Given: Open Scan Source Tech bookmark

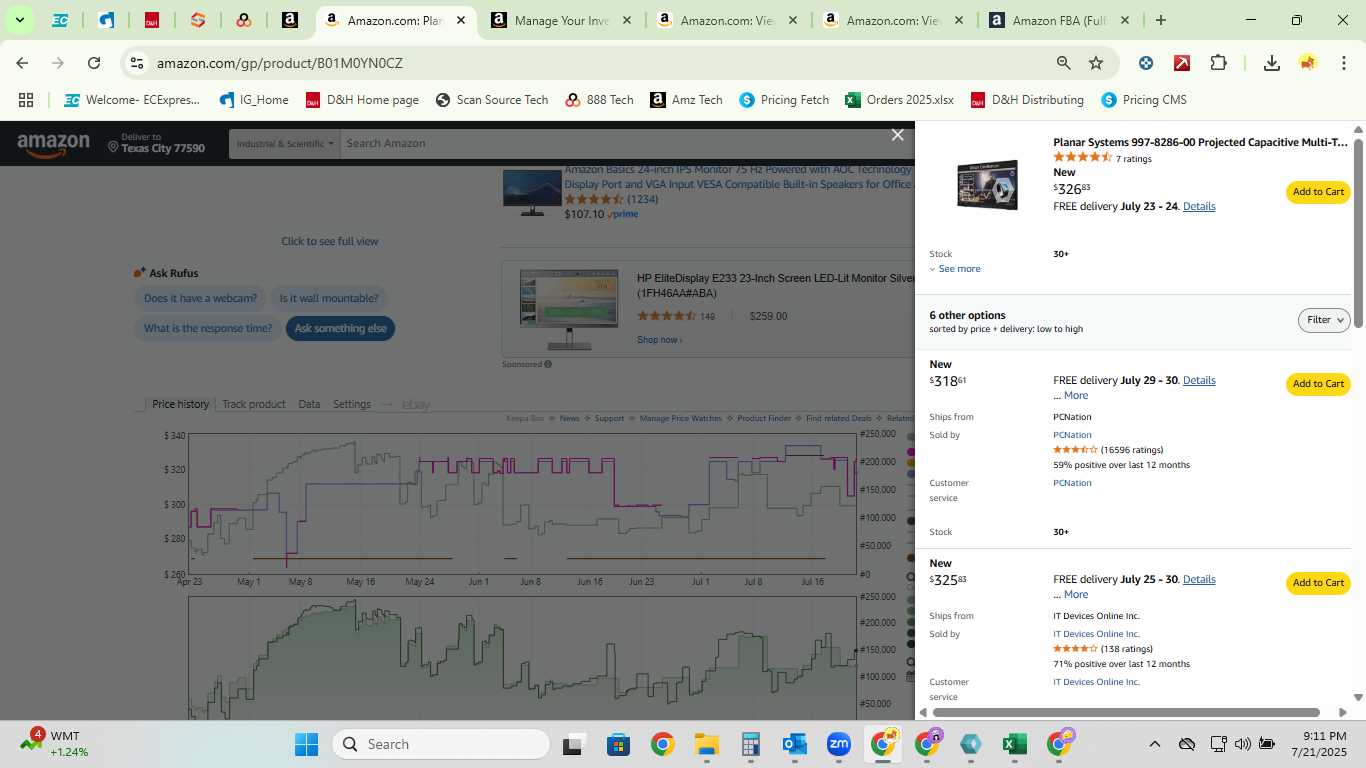Looking at the screenshot, I should pyautogui.click(x=492, y=100).
